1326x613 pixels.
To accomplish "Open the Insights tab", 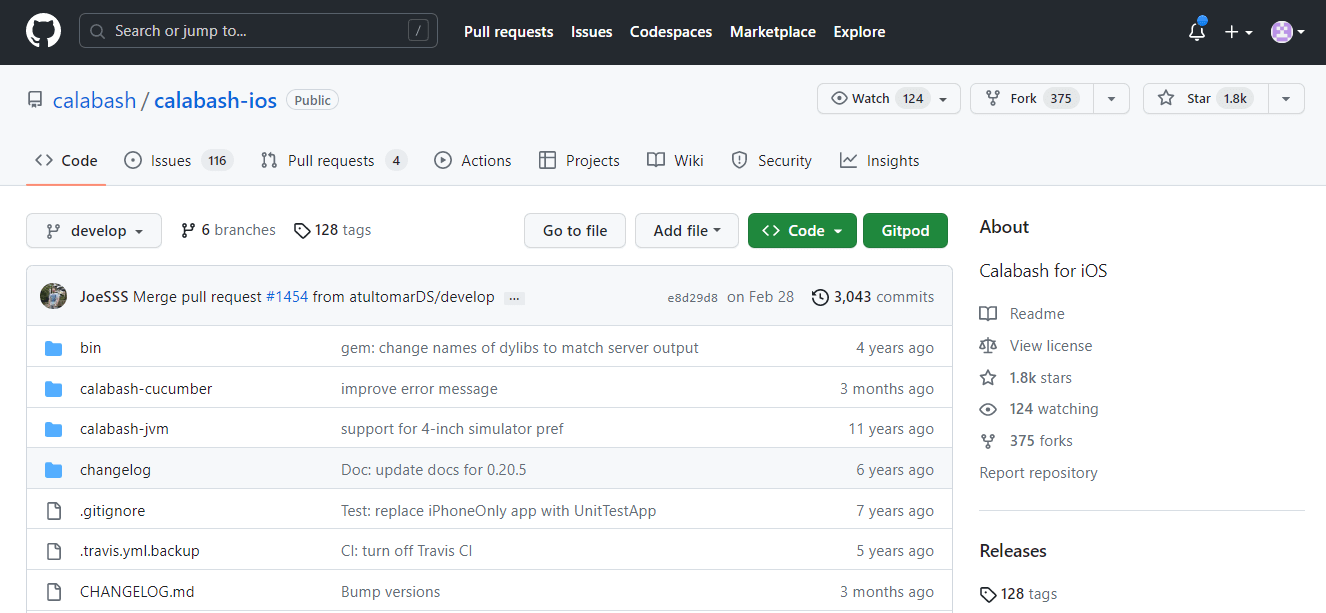I will (879, 161).
